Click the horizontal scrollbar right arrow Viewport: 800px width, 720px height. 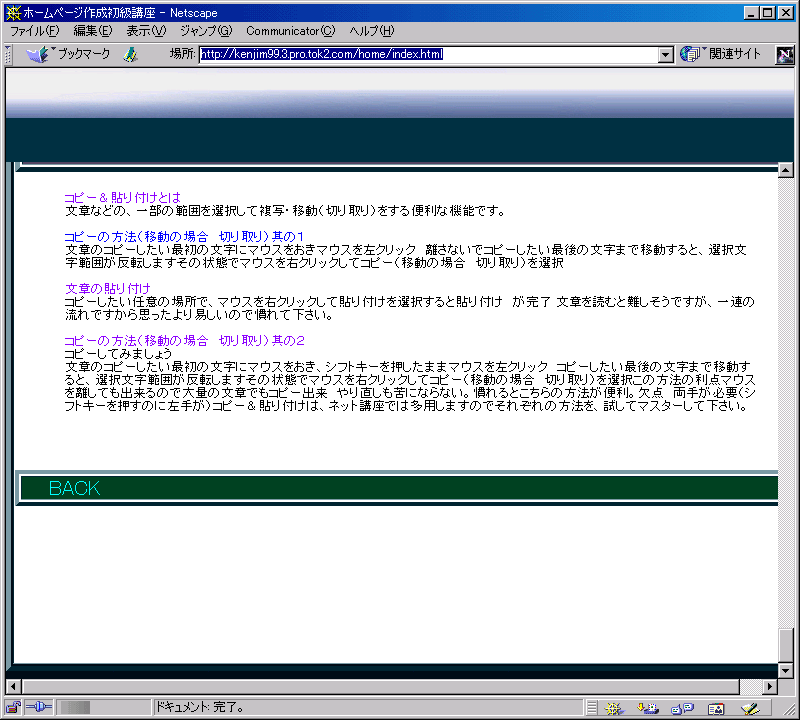pos(770,687)
